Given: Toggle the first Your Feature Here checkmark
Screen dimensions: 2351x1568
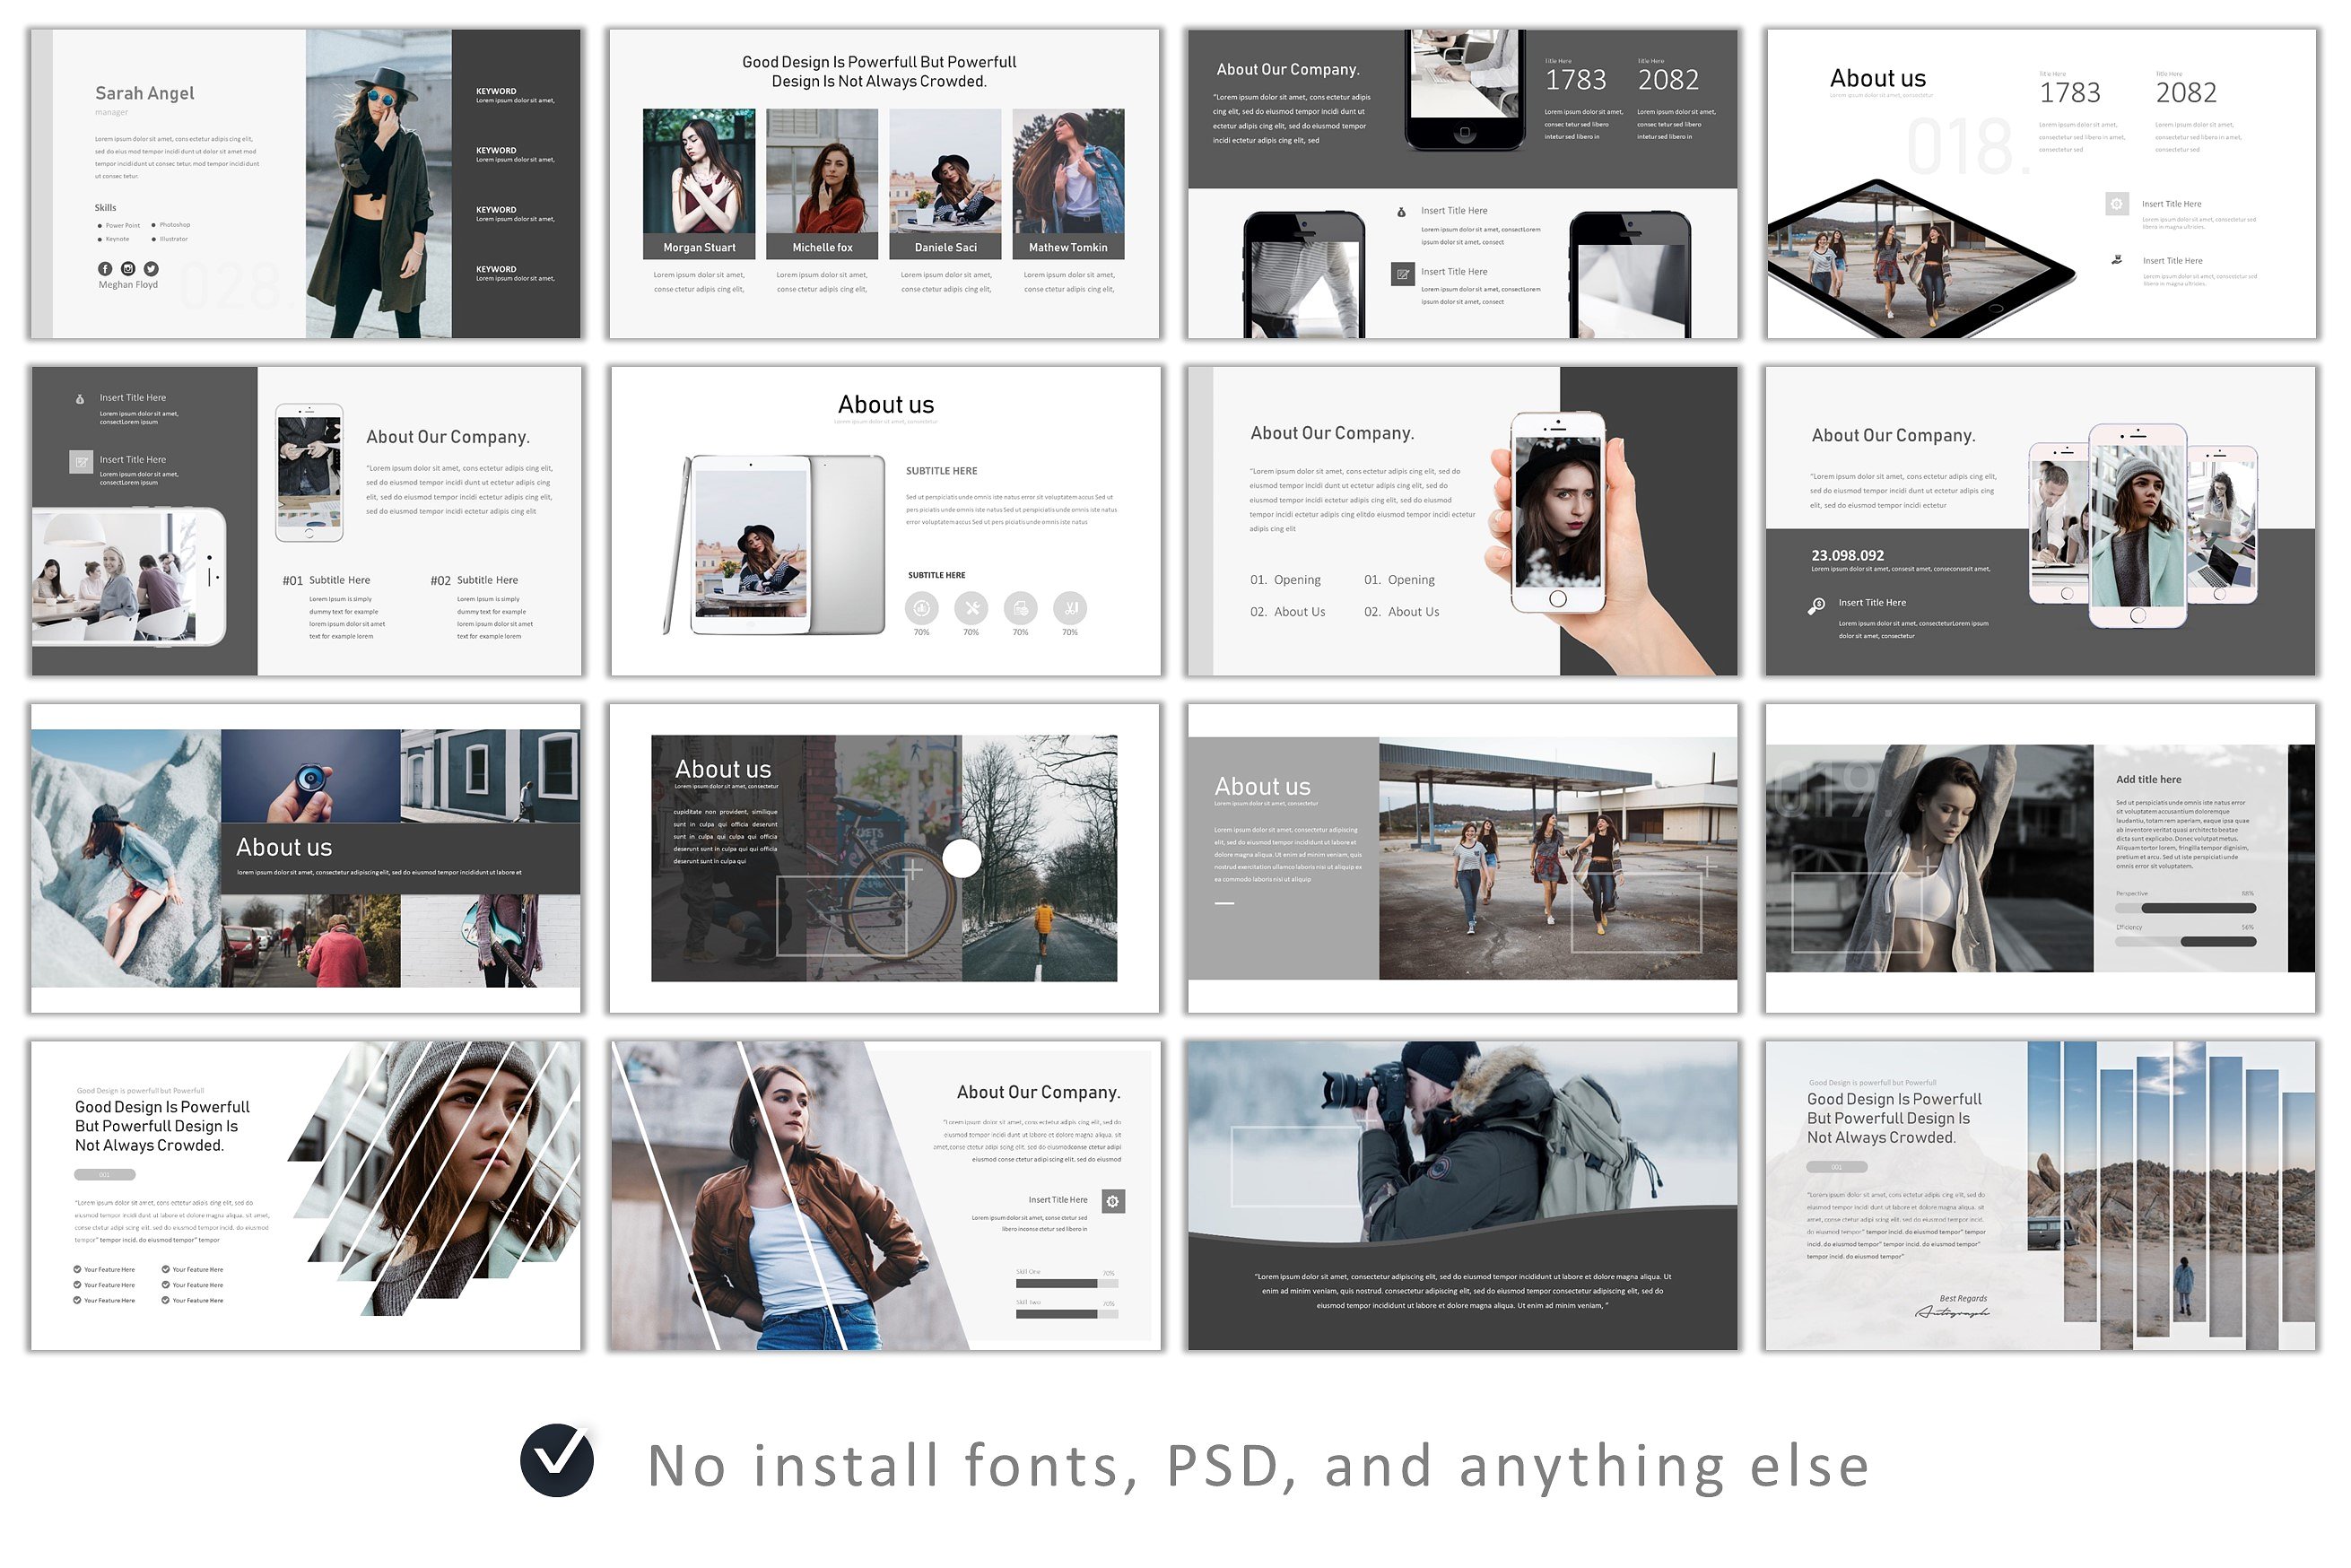Looking at the screenshot, I should [78, 1269].
